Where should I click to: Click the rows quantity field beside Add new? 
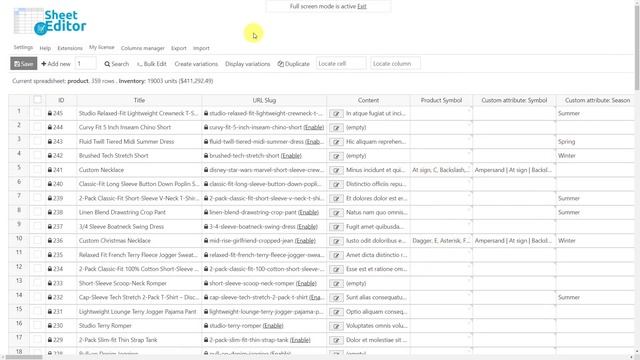coord(86,64)
